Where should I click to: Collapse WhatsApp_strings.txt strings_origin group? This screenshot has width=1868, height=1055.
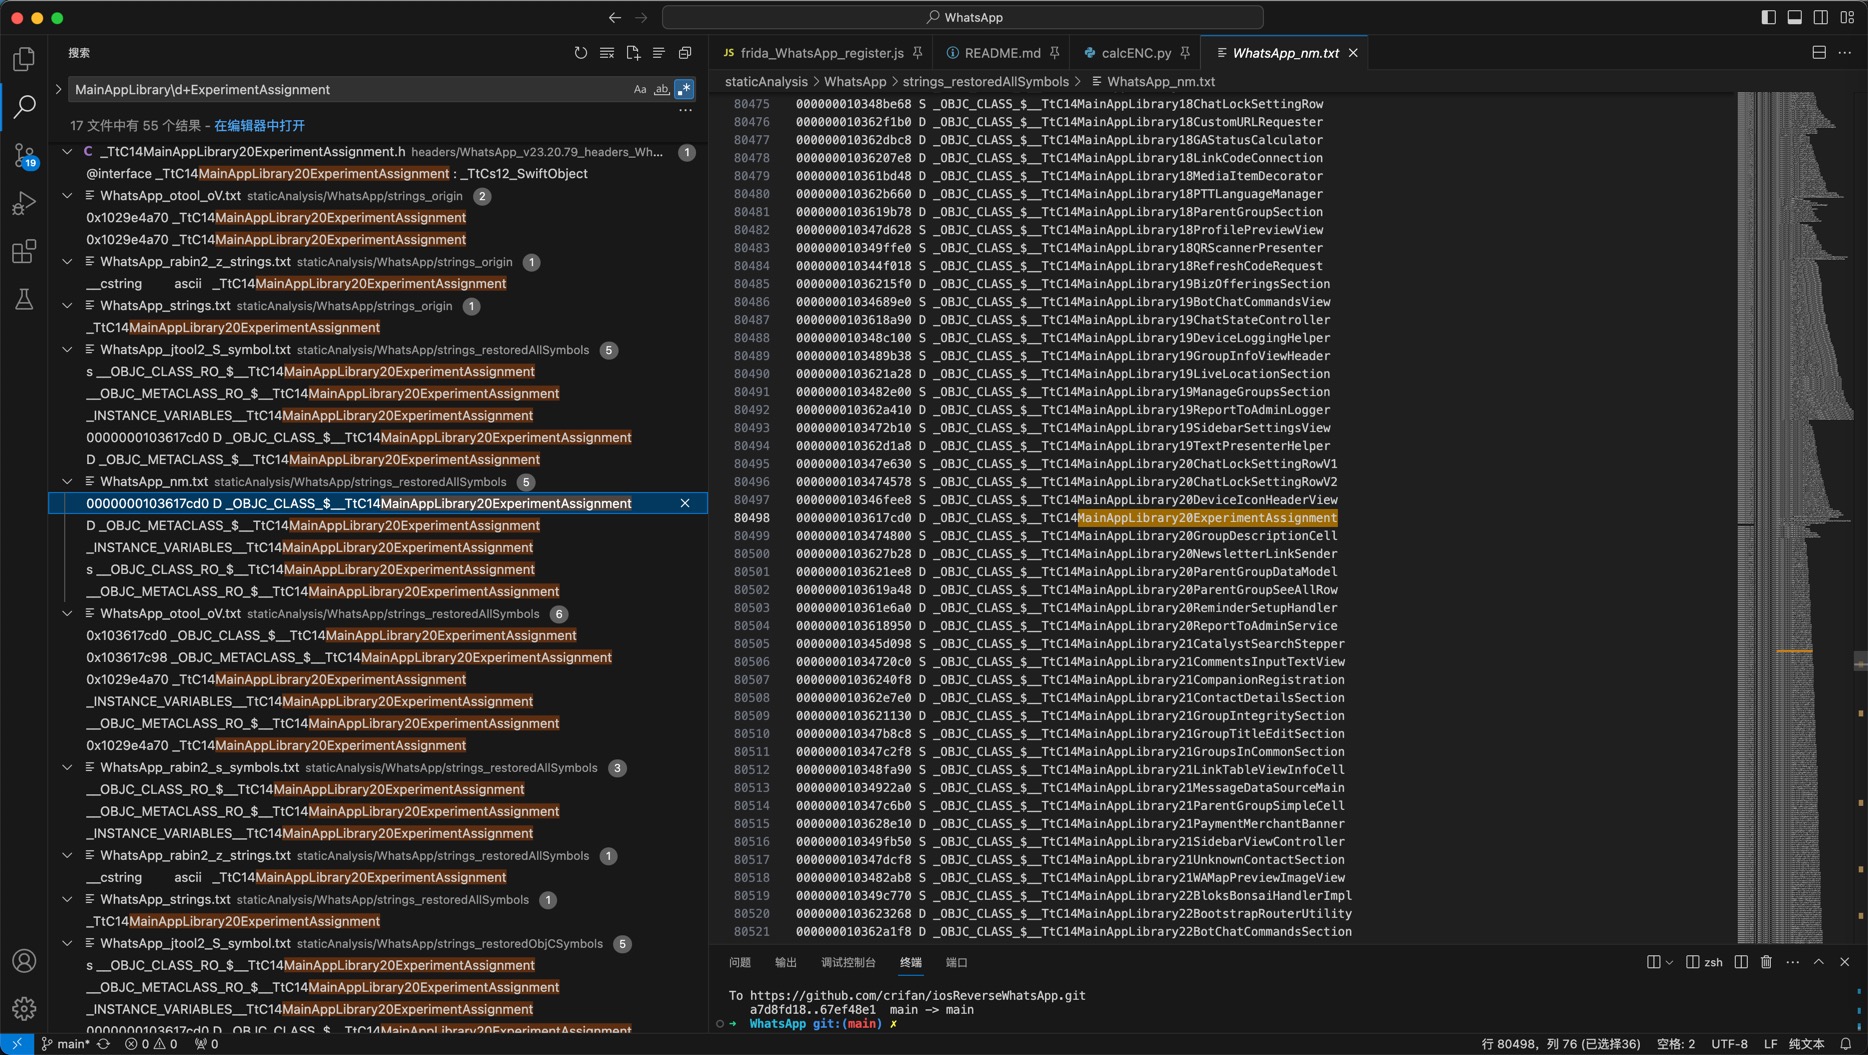click(67, 306)
